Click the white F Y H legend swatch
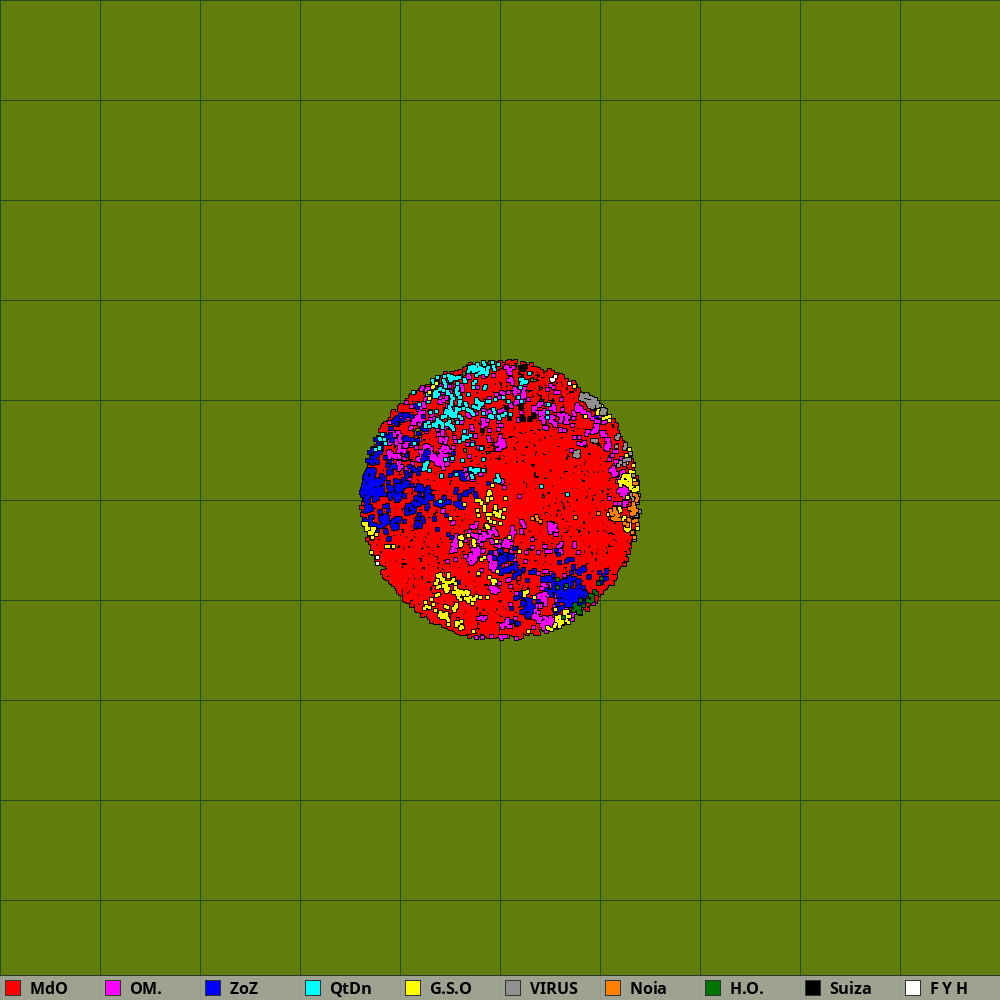1000x1000 pixels. point(913,988)
